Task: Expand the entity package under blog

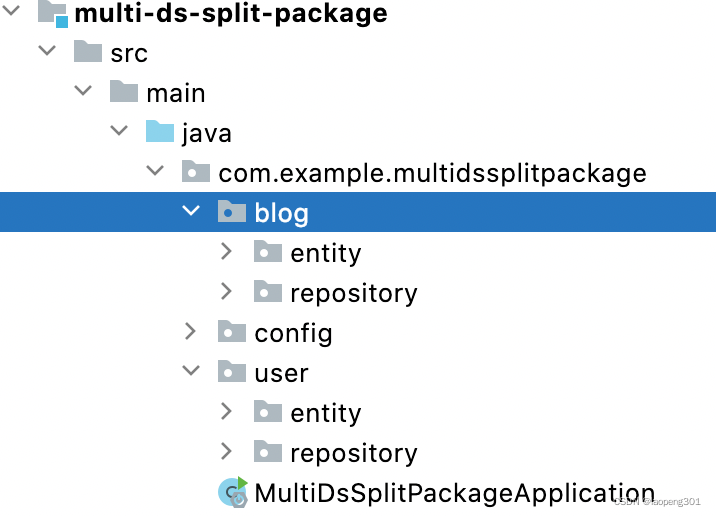Action: [x=227, y=252]
